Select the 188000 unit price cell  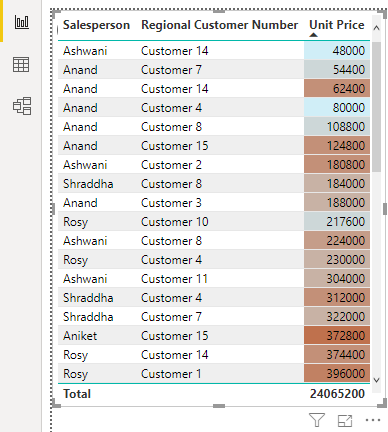[337, 203]
